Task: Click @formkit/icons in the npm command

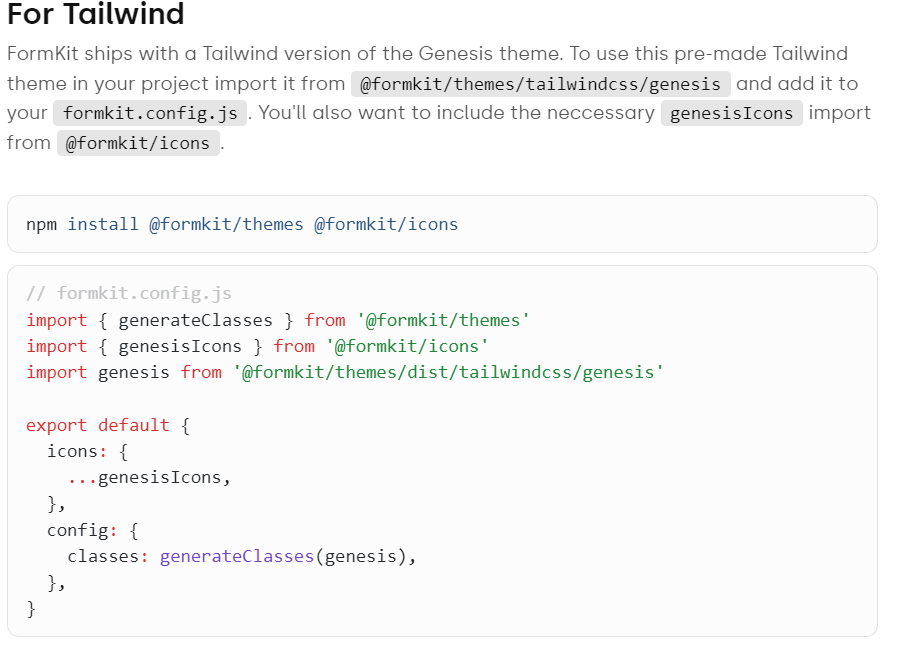Action: coord(386,224)
